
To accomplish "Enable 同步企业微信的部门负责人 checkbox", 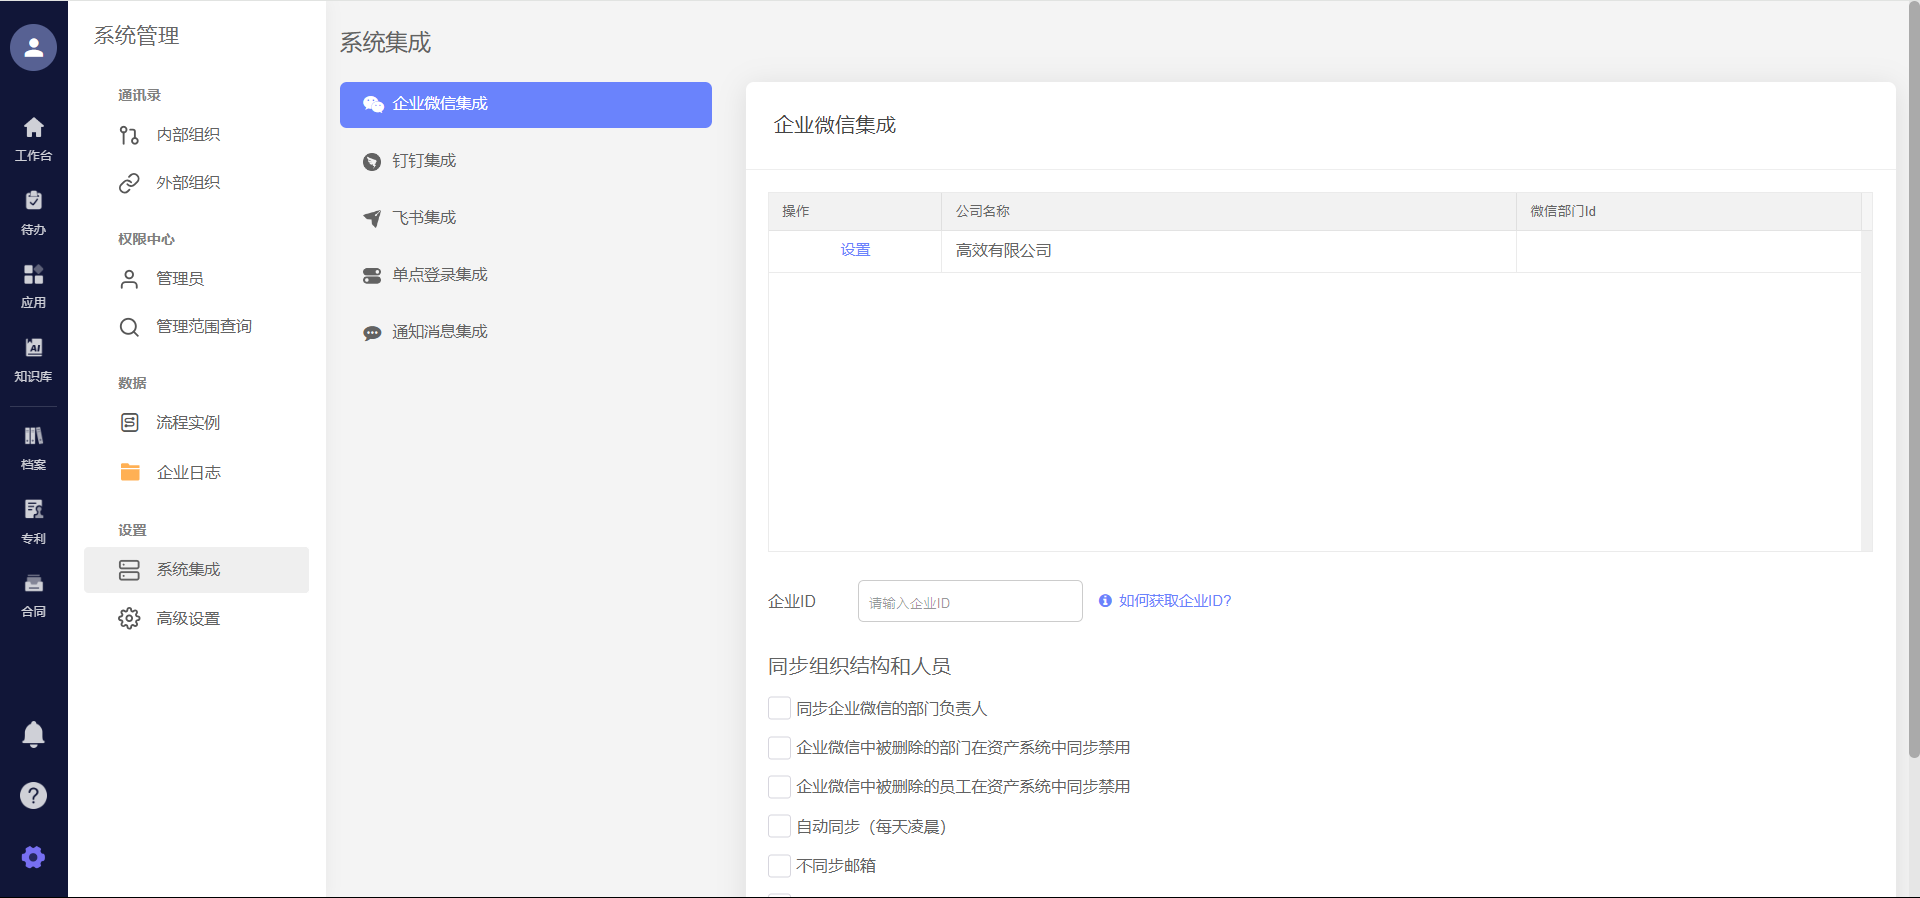I will click(779, 708).
